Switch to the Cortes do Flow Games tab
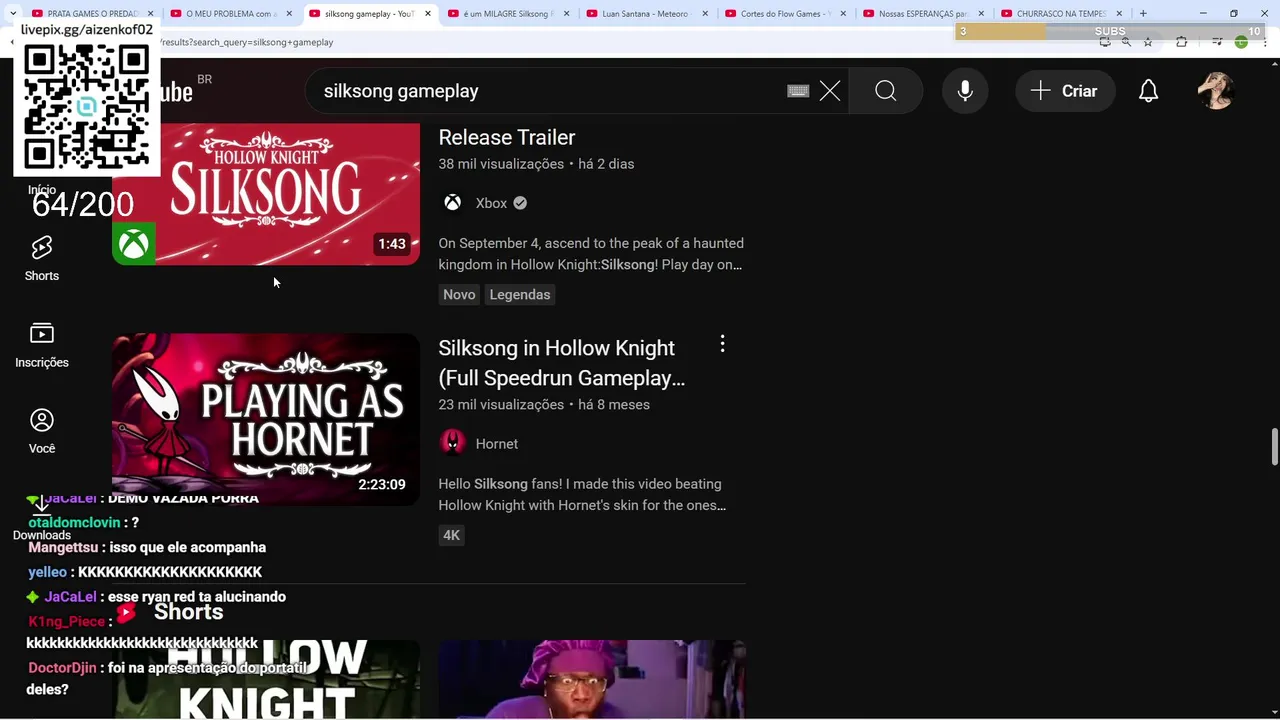 pyautogui.click(x=783, y=14)
